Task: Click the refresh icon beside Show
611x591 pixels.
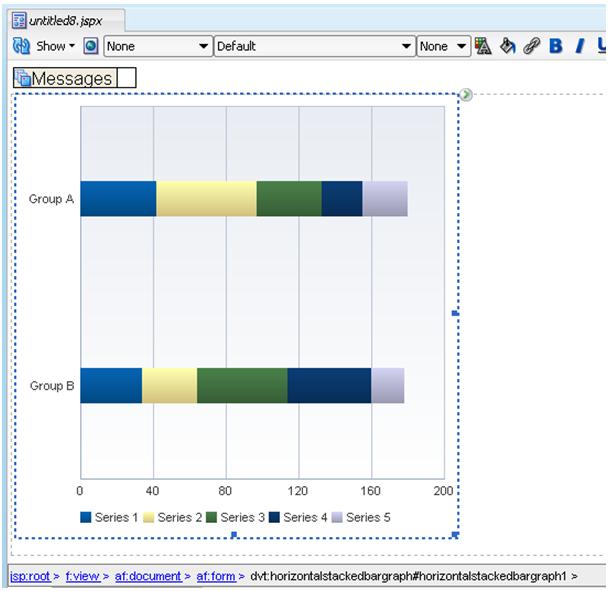Action: (x=22, y=46)
